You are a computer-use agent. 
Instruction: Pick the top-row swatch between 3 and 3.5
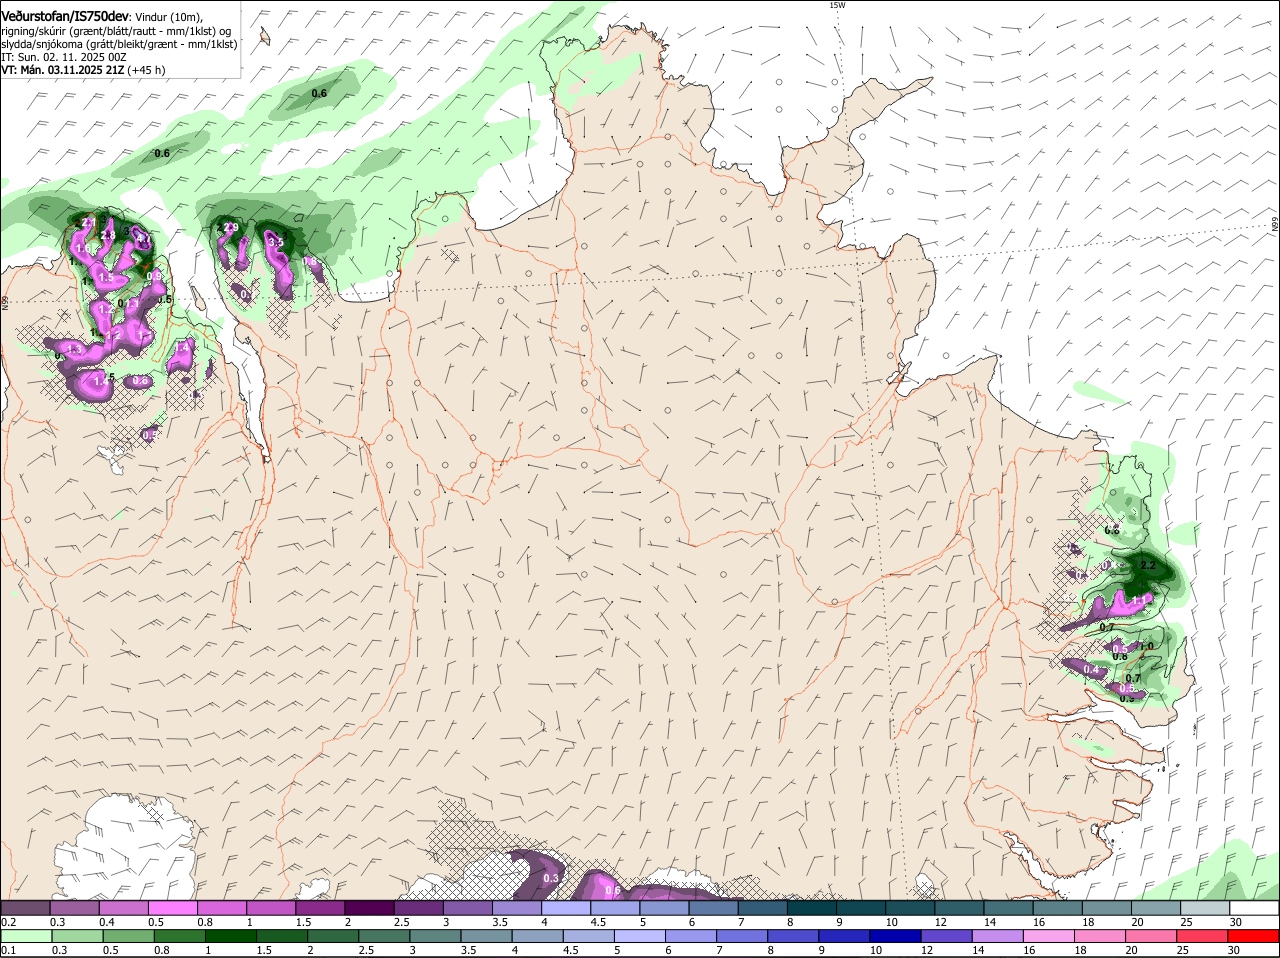[x=468, y=907]
